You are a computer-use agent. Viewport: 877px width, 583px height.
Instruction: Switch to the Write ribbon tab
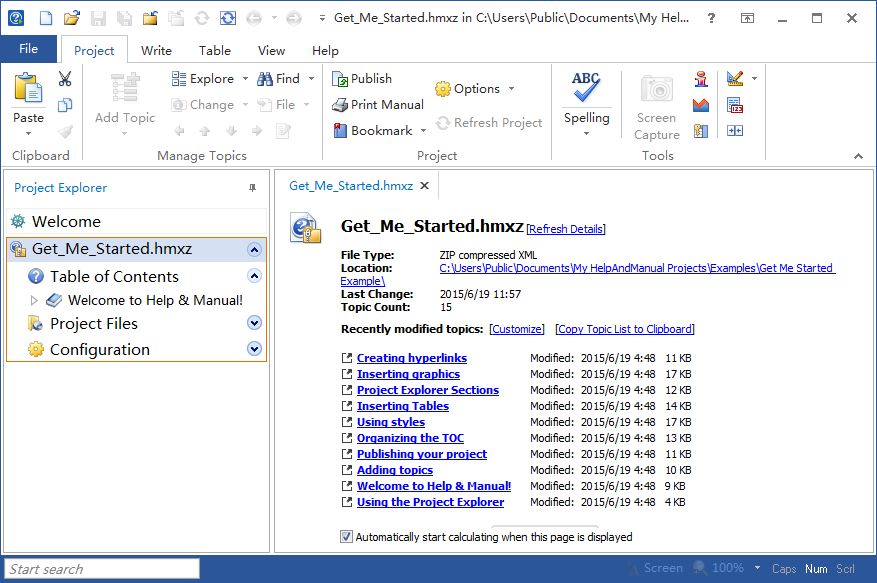(156, 50)
